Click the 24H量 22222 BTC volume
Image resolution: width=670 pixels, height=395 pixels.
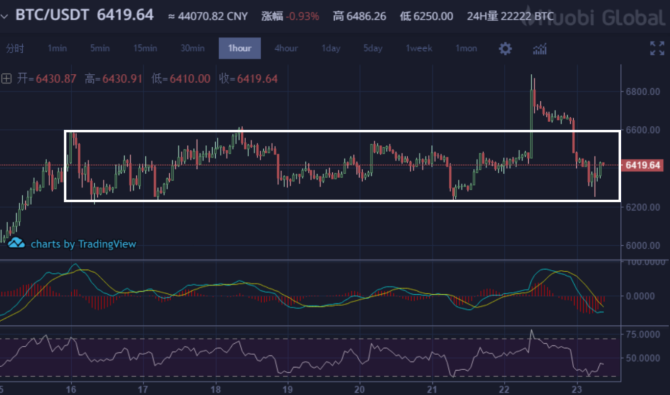point(510,16)
